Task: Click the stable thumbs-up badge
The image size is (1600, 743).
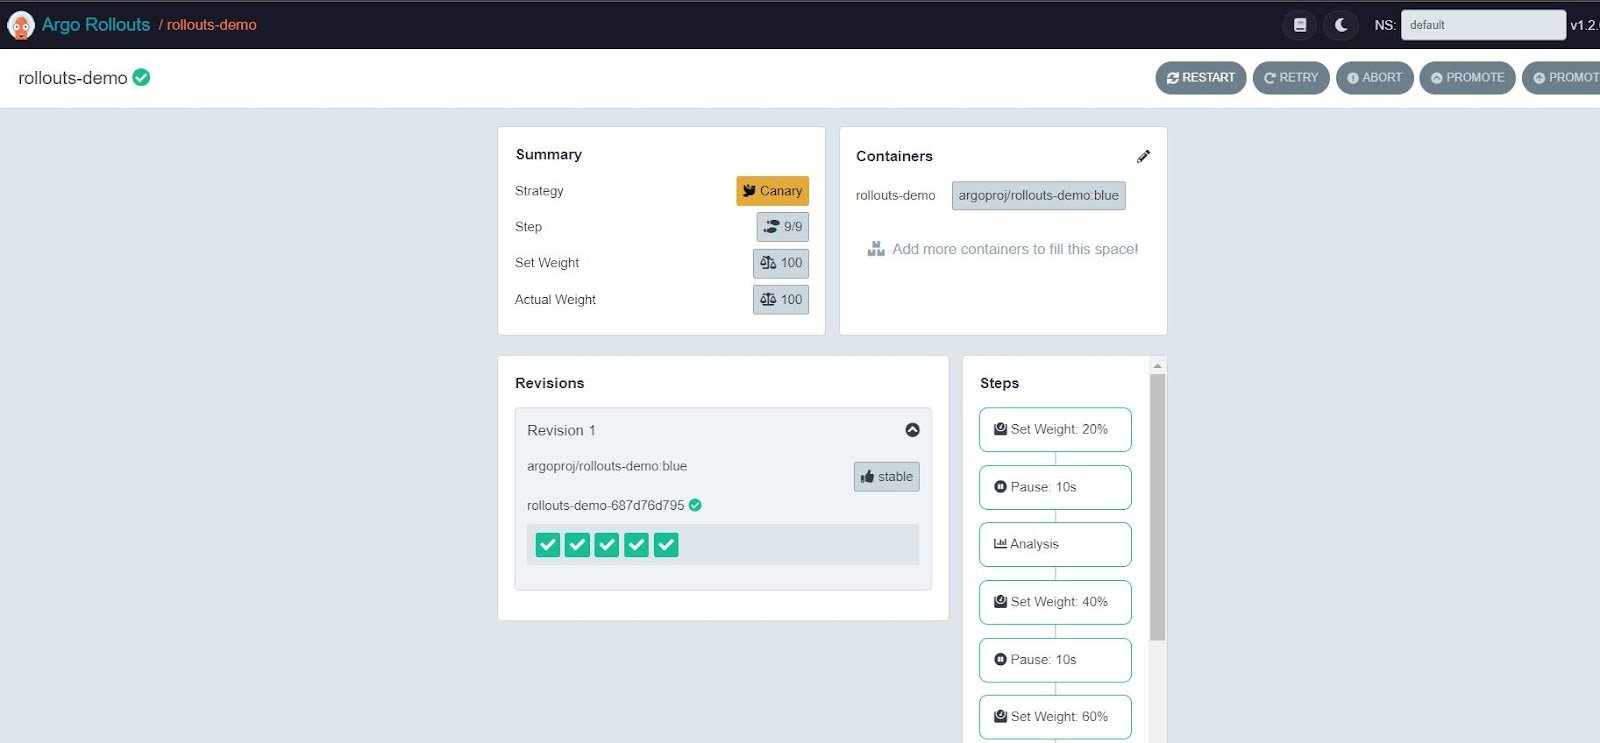Action: coord(886,477)
